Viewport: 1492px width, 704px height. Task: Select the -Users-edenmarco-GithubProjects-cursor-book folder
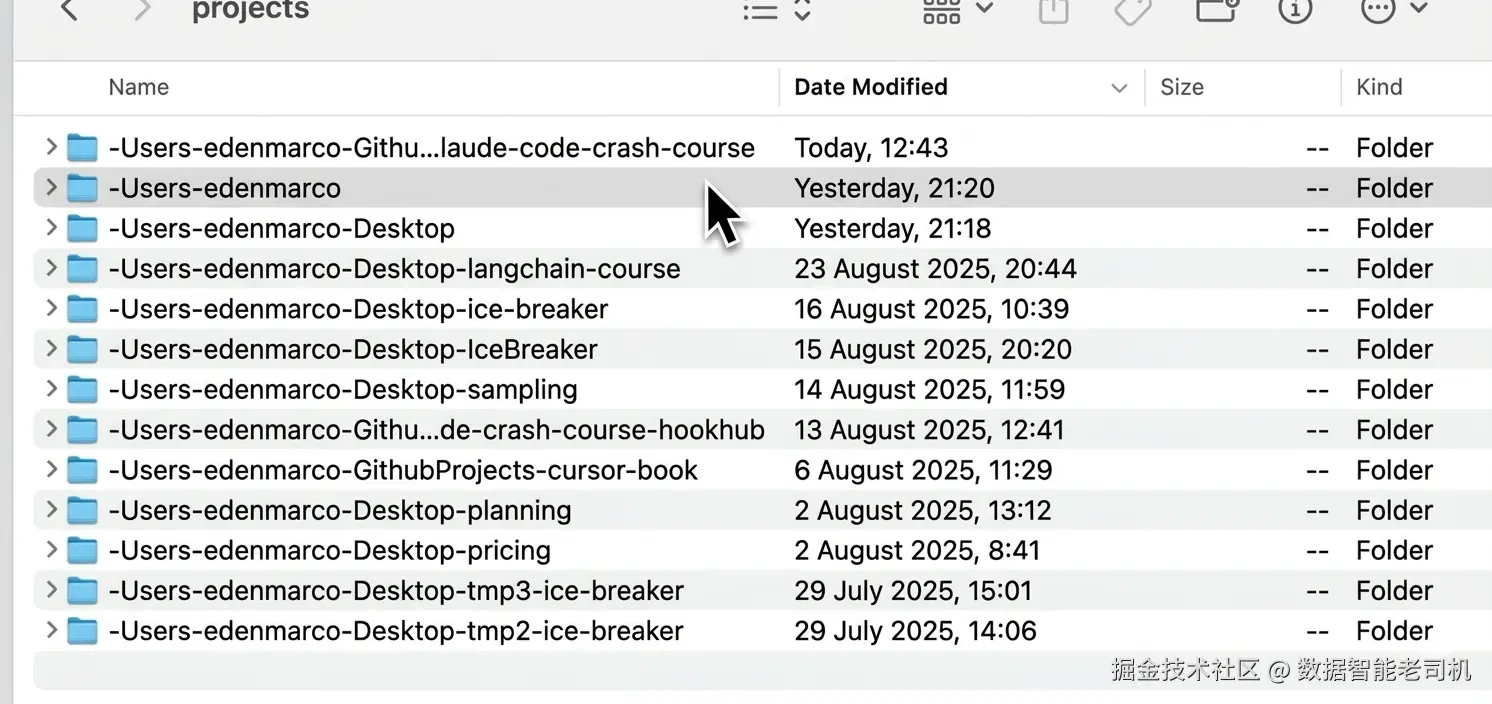[402, 470]
